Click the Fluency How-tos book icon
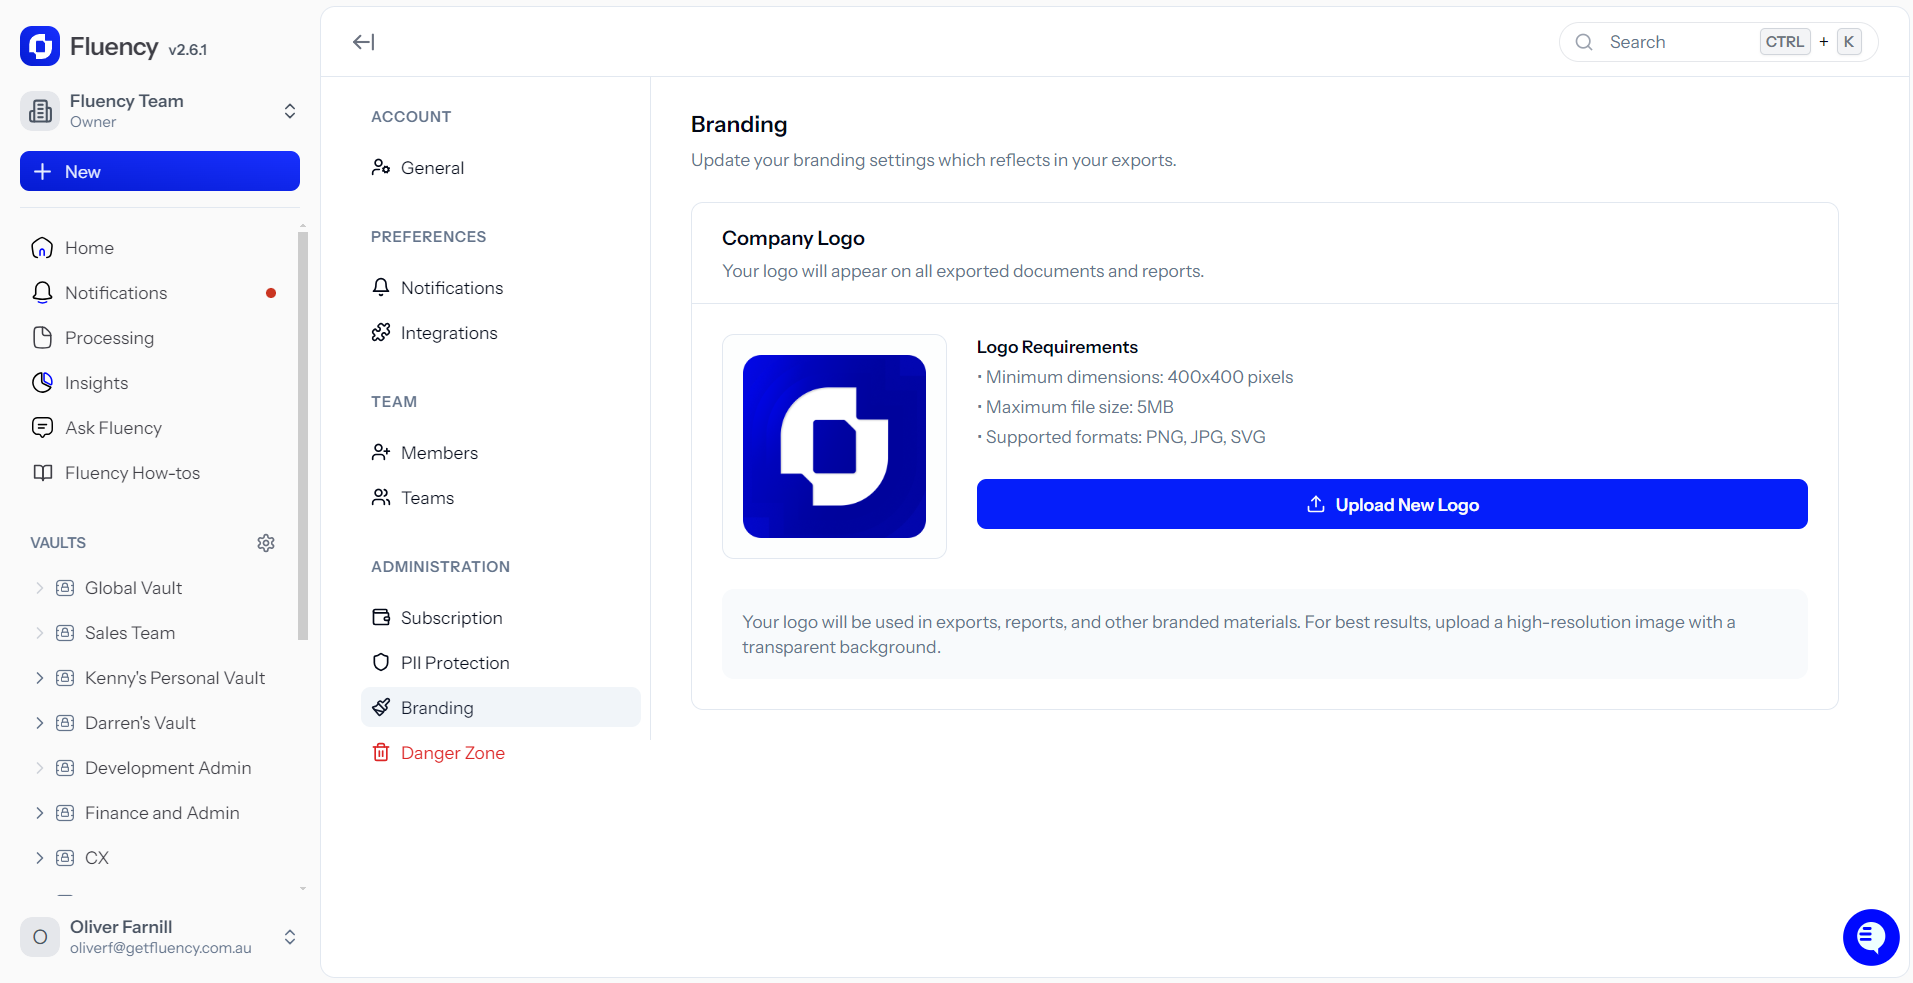 pyautogui.click(x=42, y=473)
